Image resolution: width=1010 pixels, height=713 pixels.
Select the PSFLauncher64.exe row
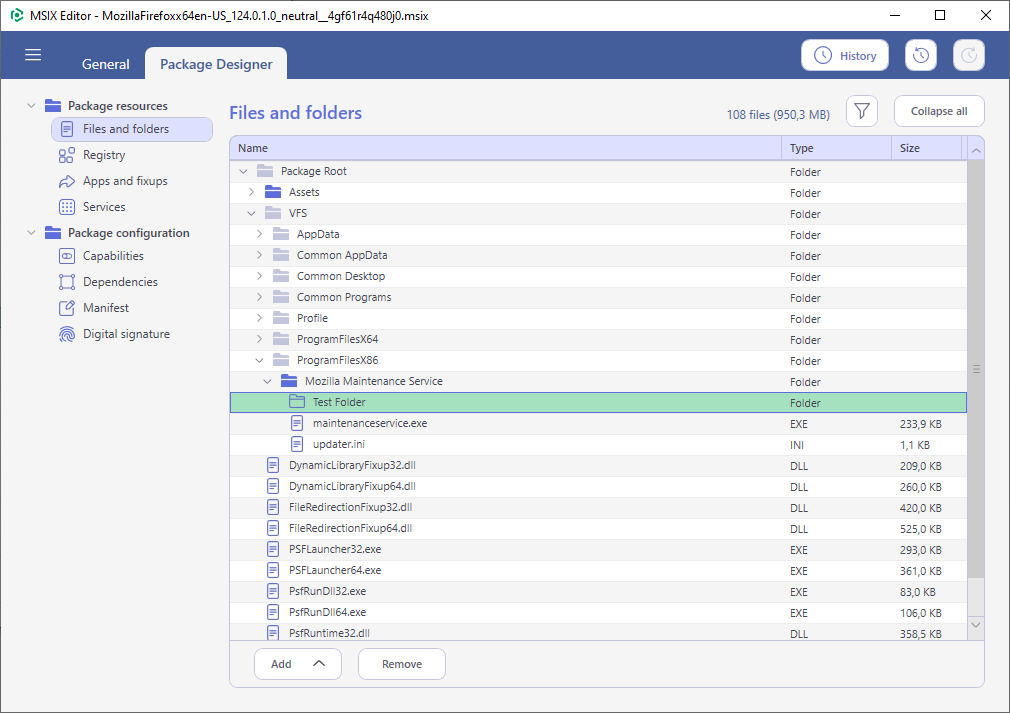(598, 571)
